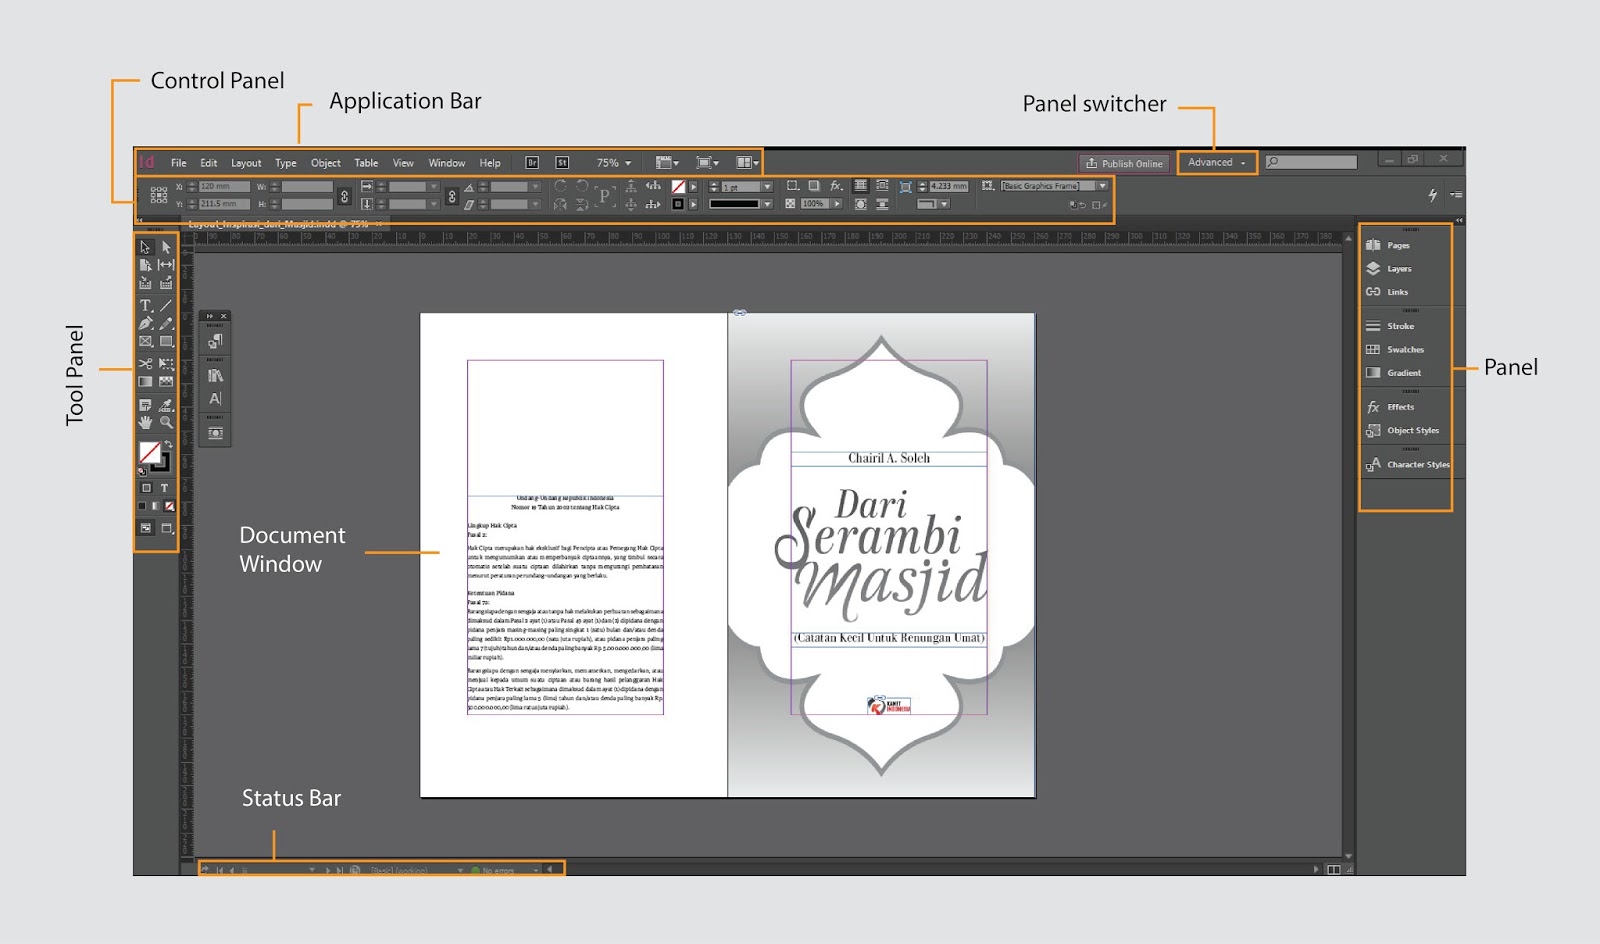This screenshot has width=1600, height=944.
Task: Select the Type tool
Action: pos(145,305)
